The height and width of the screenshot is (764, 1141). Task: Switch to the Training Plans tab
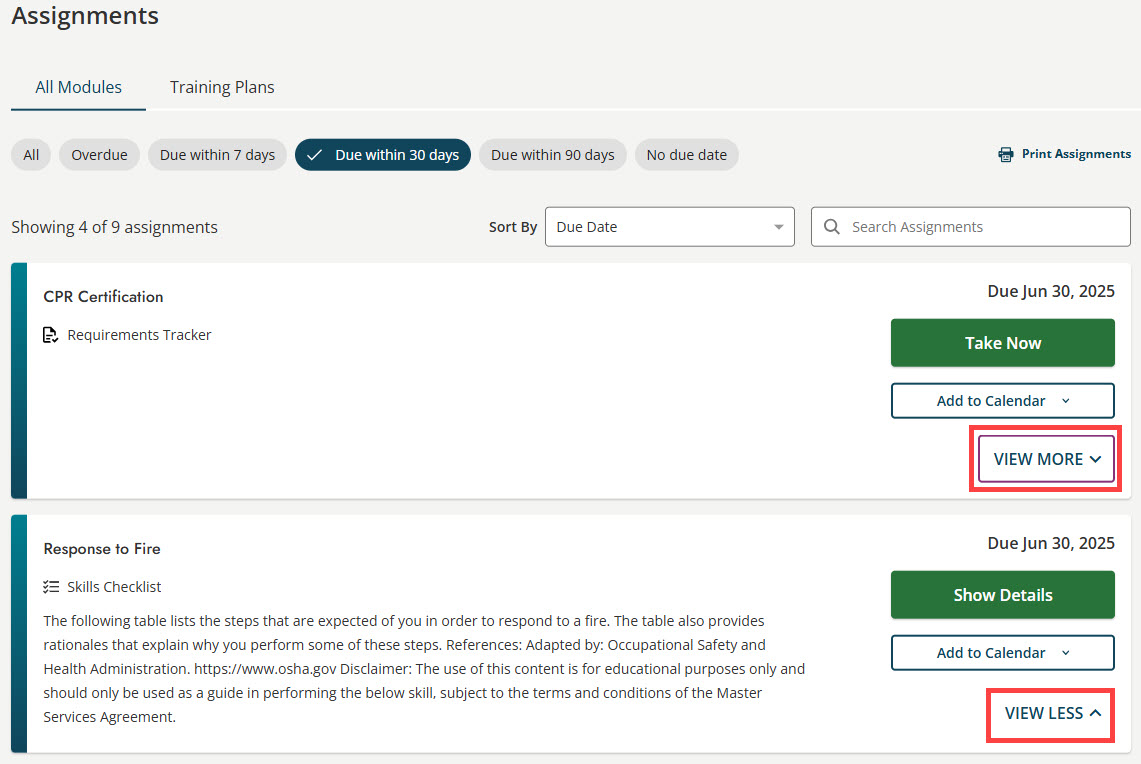(x=221, y=87)
